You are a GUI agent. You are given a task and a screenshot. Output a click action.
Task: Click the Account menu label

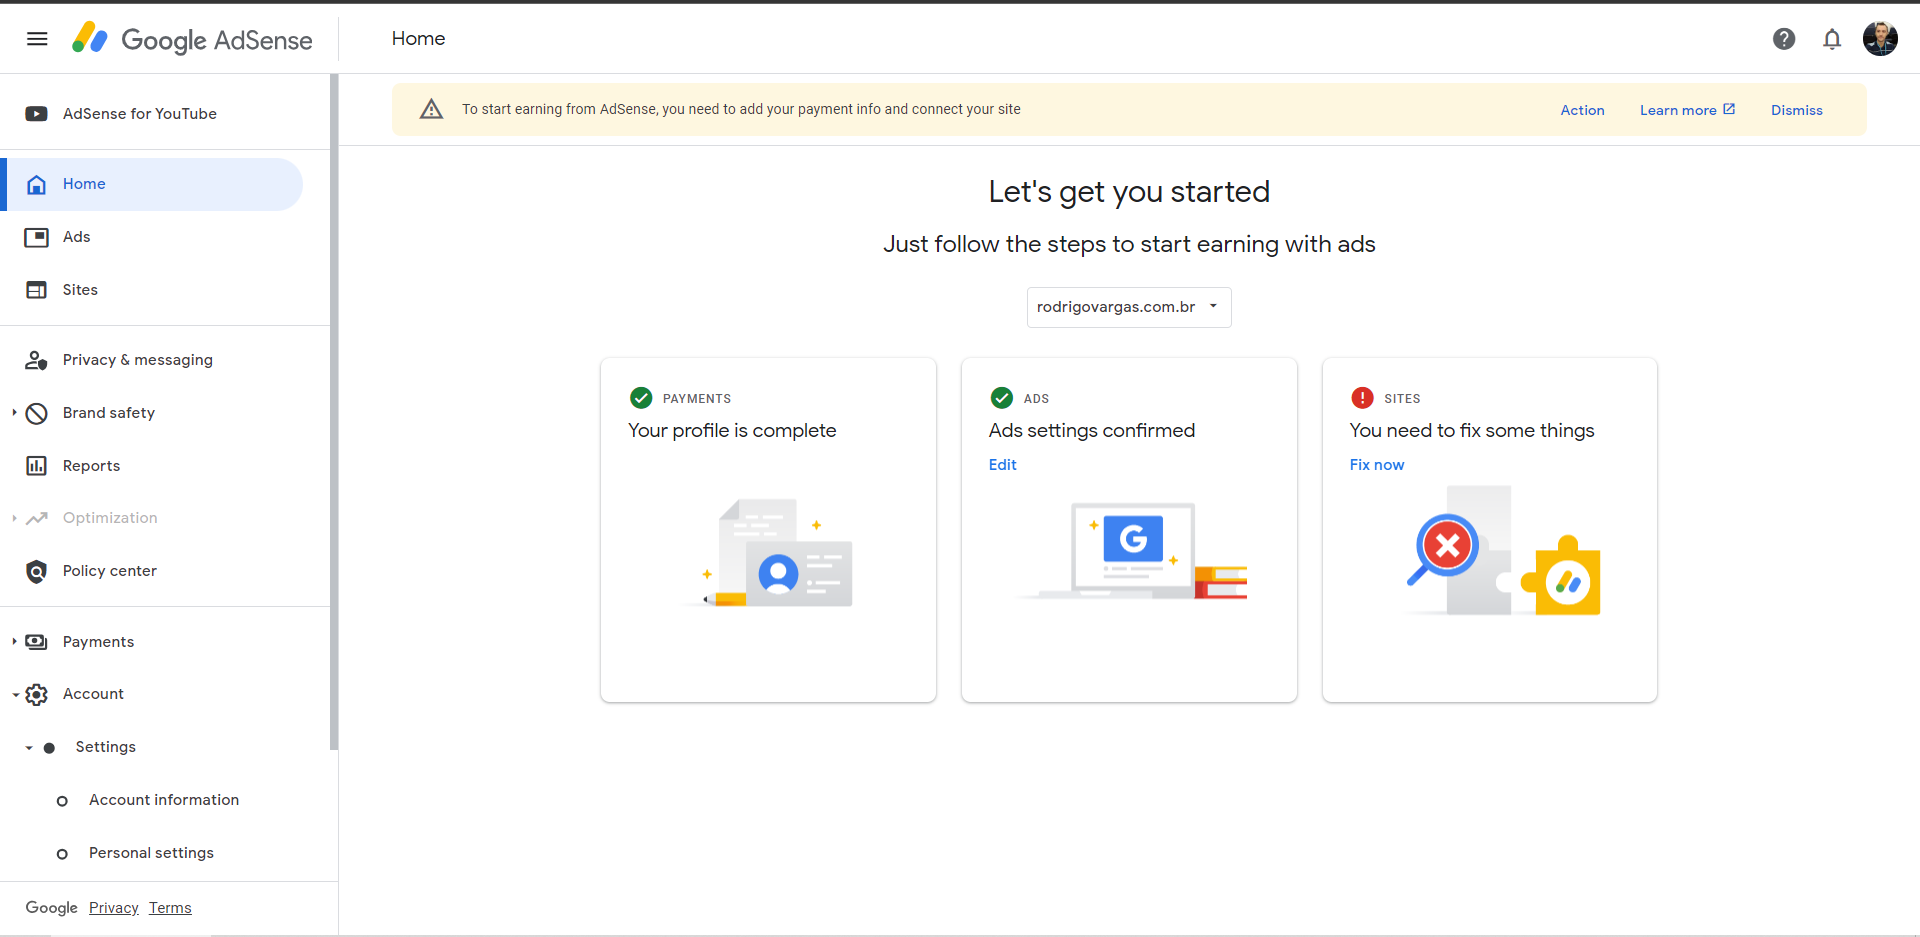pyautogui.click(x=93, y=694)
